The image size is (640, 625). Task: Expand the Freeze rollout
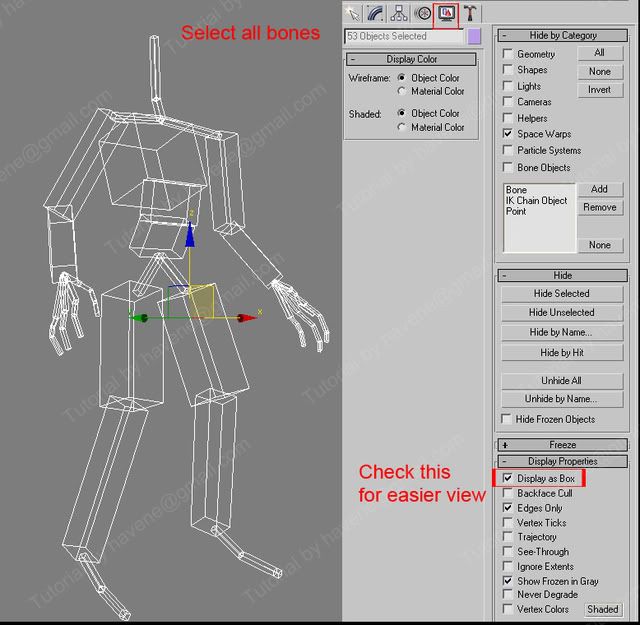tap(504, 444)
